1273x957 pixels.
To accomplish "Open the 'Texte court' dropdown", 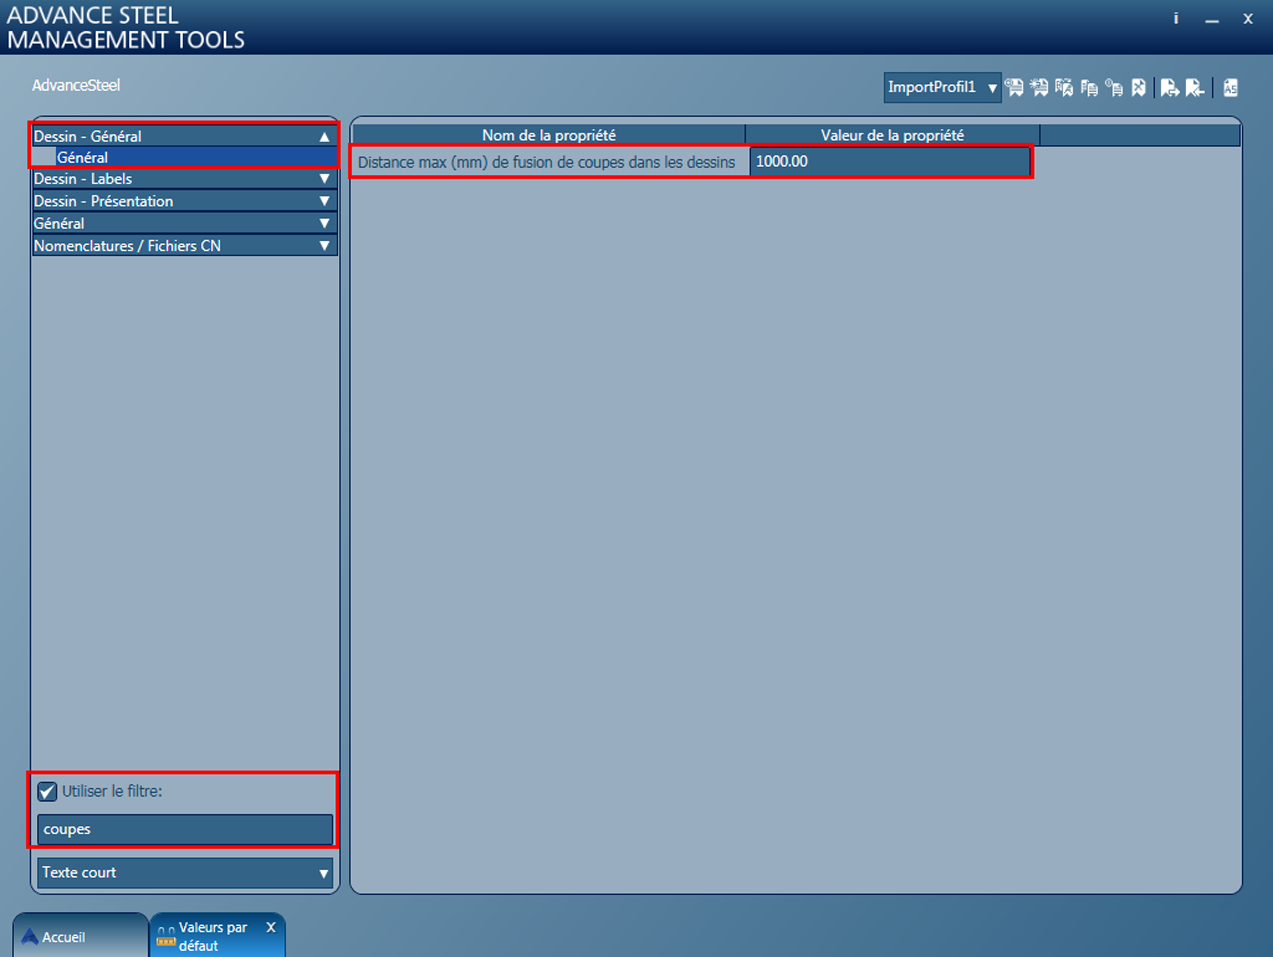I will (185, 872).
